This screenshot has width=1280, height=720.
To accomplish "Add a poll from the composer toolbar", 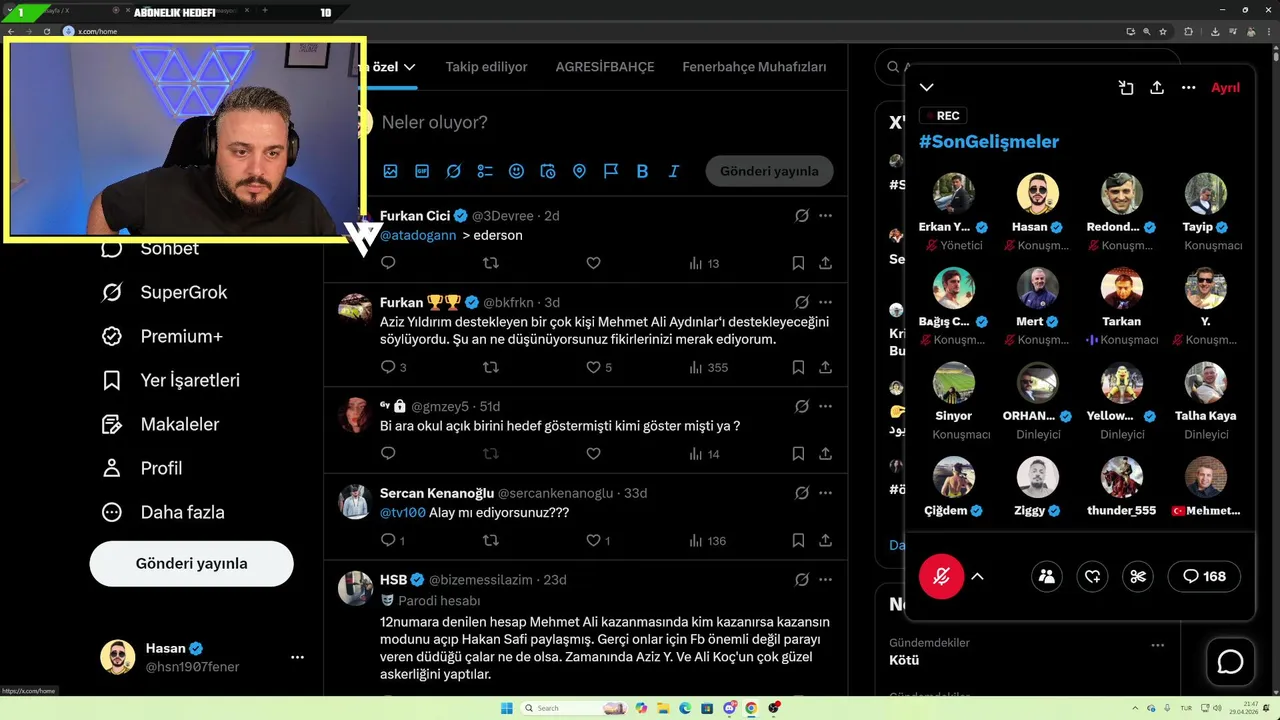I will tap(485, 171).
